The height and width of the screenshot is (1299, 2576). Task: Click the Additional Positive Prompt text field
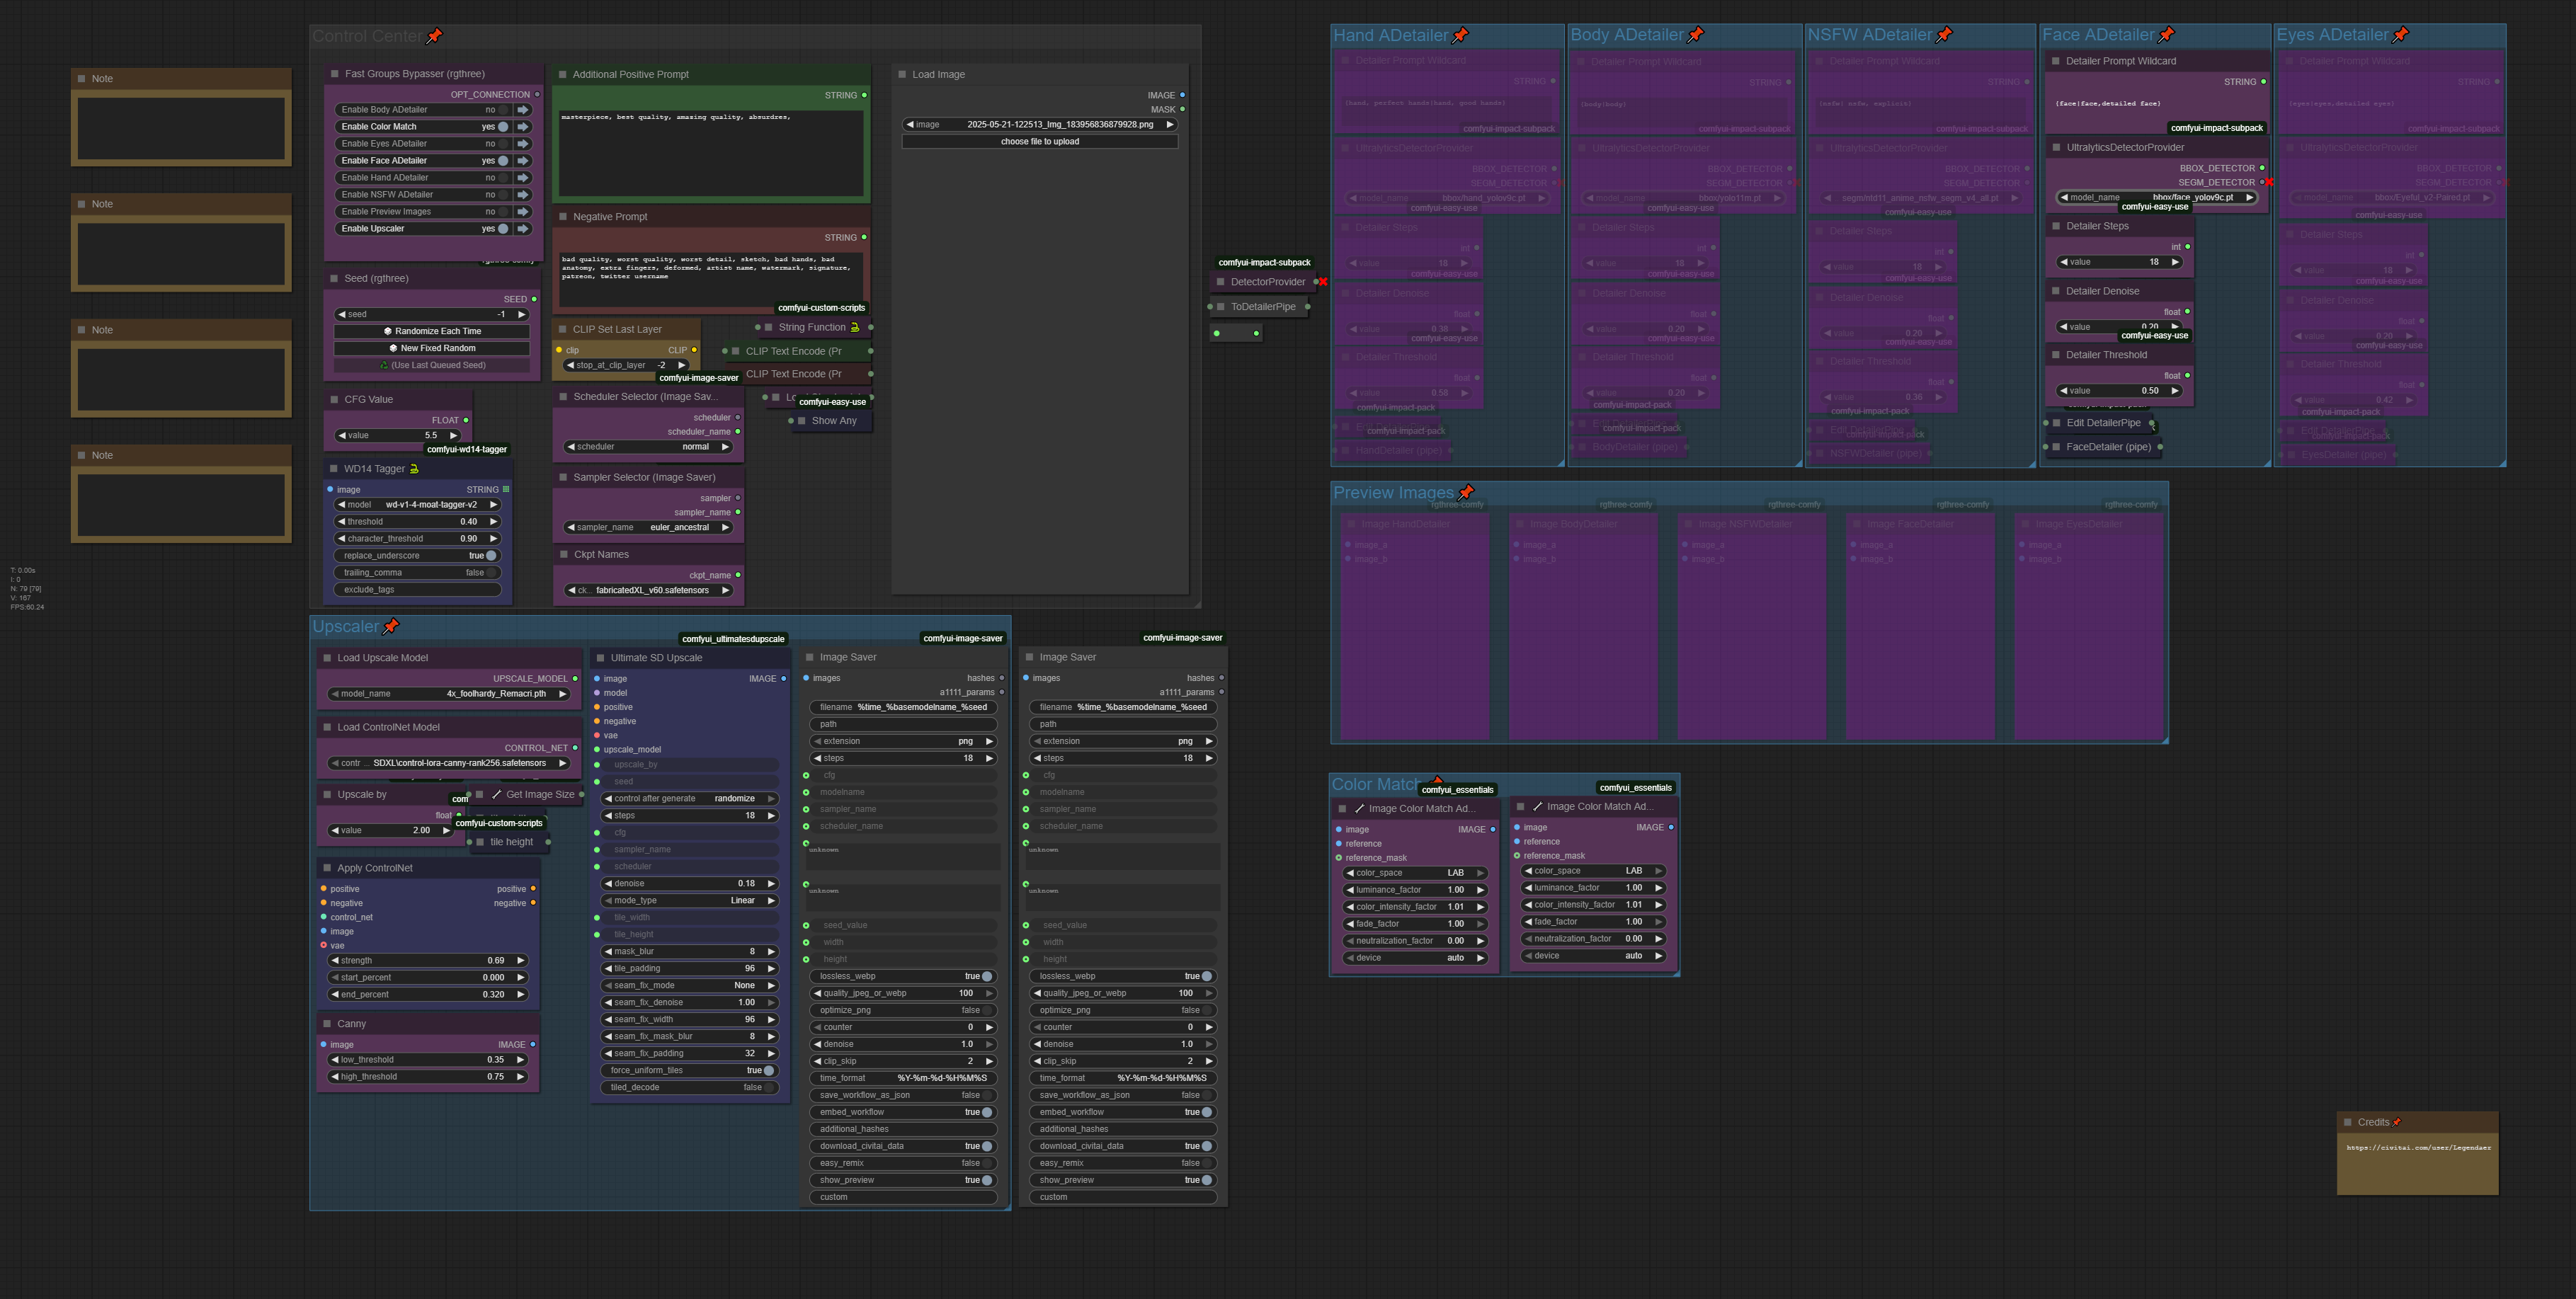711,152
